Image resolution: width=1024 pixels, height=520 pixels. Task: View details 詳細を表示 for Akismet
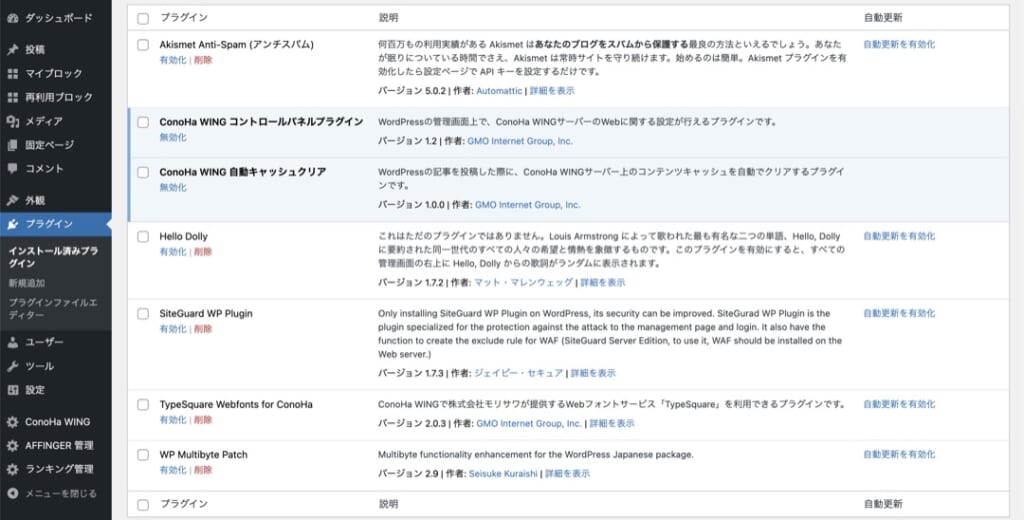(552, 91)
